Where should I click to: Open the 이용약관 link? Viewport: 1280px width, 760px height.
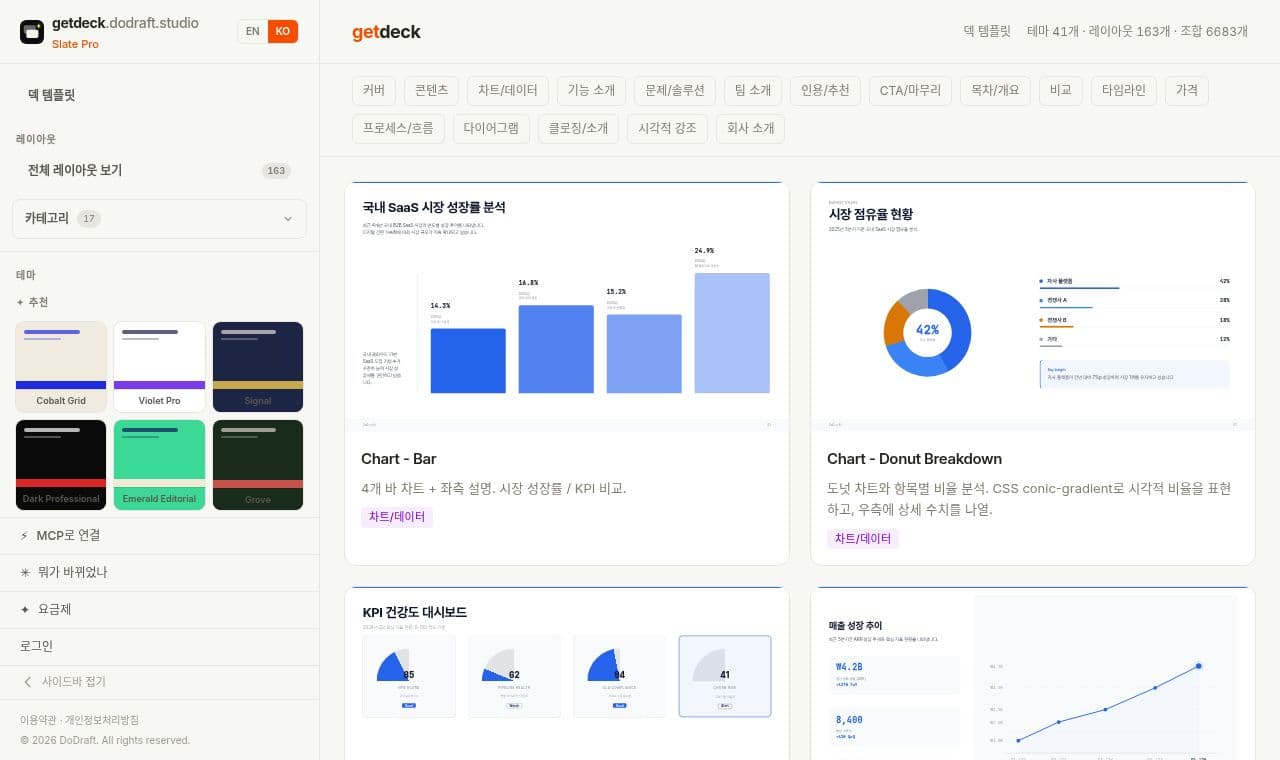pyautogui.click(x=36, y=720)
